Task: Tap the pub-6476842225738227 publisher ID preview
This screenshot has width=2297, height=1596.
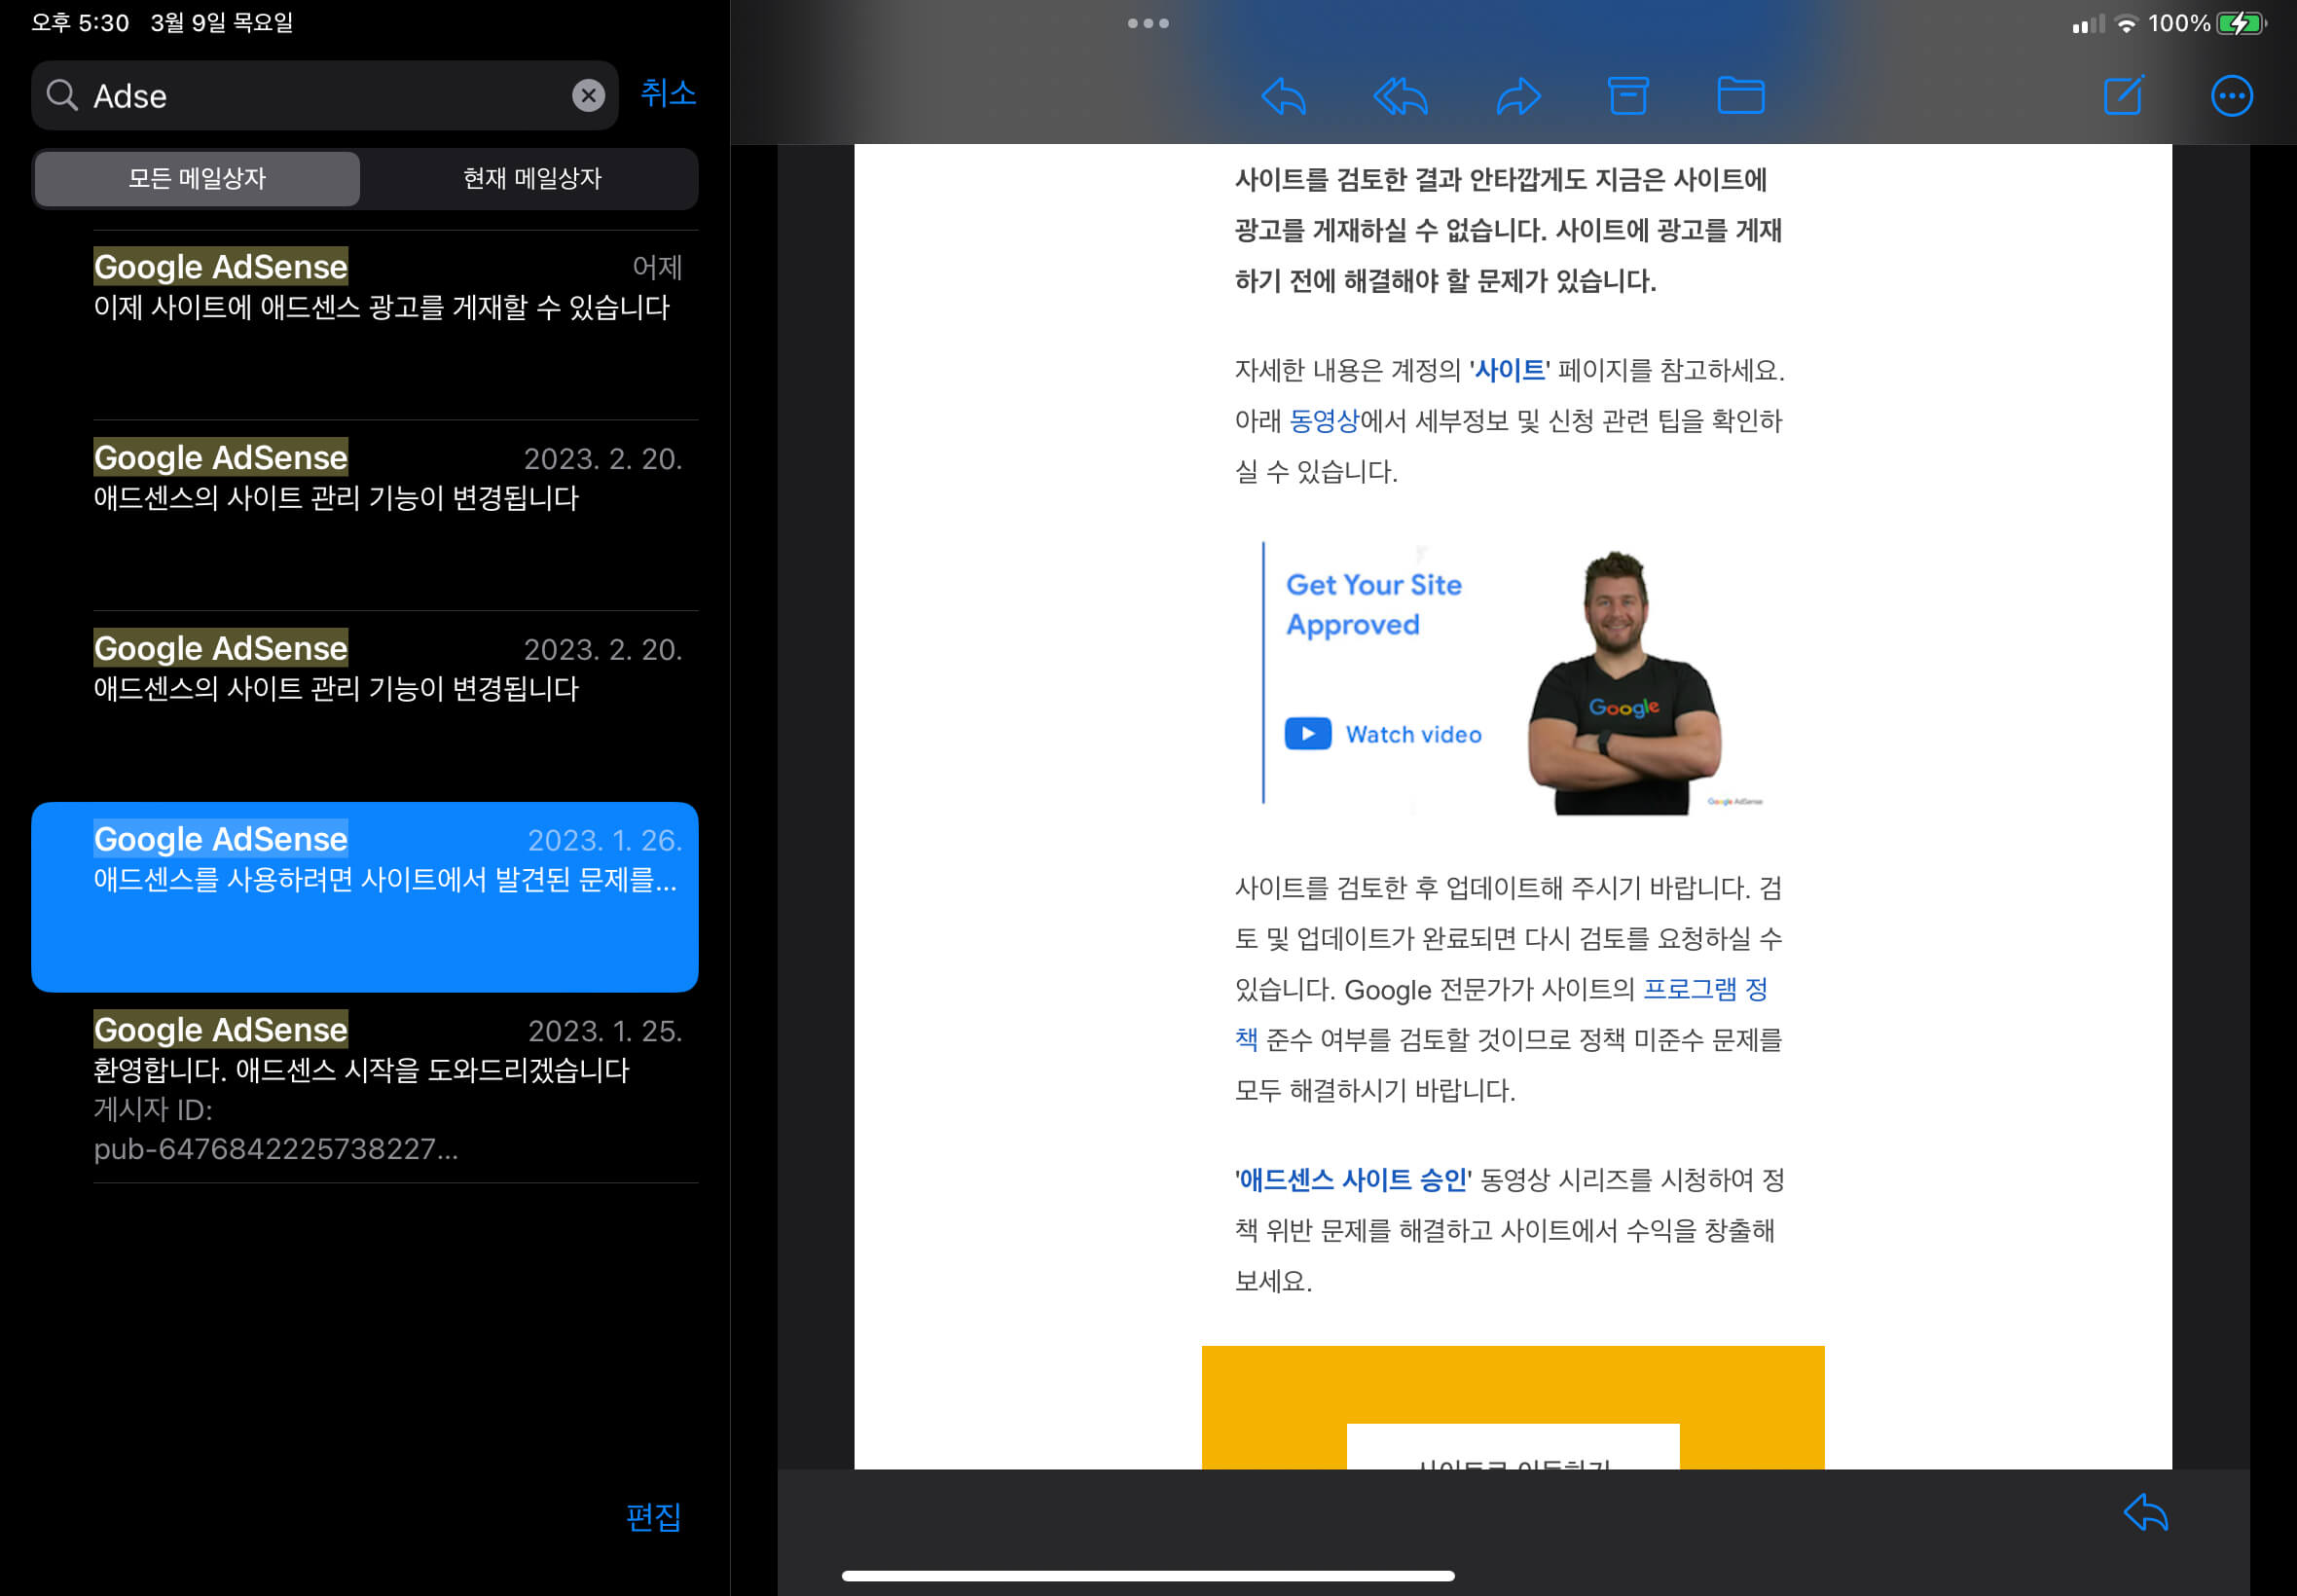Action: pyautogui.click(x=276, y=1148)
